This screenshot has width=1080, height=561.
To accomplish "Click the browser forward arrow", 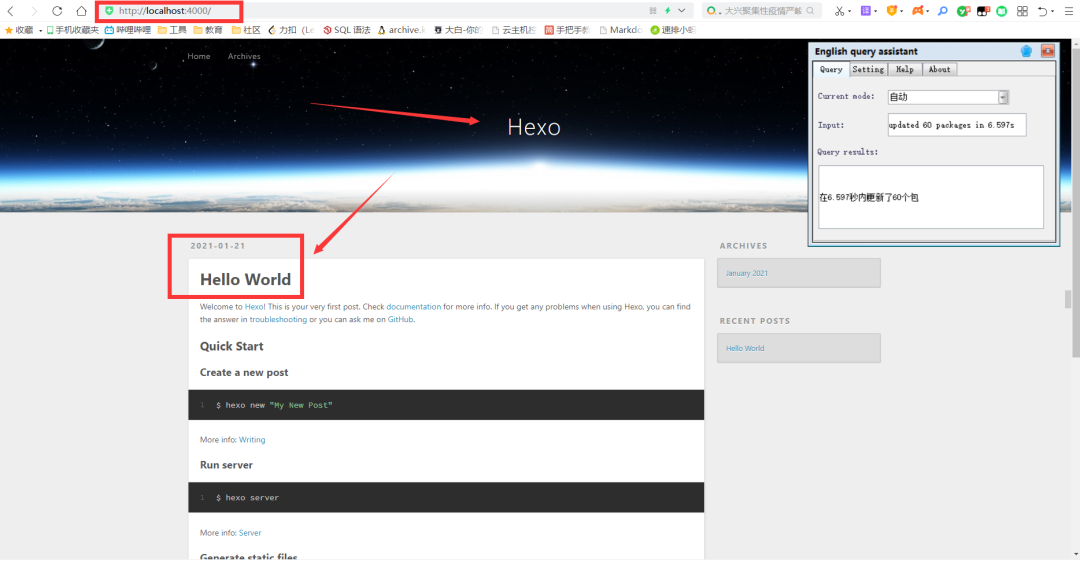I will pos(34,11).
